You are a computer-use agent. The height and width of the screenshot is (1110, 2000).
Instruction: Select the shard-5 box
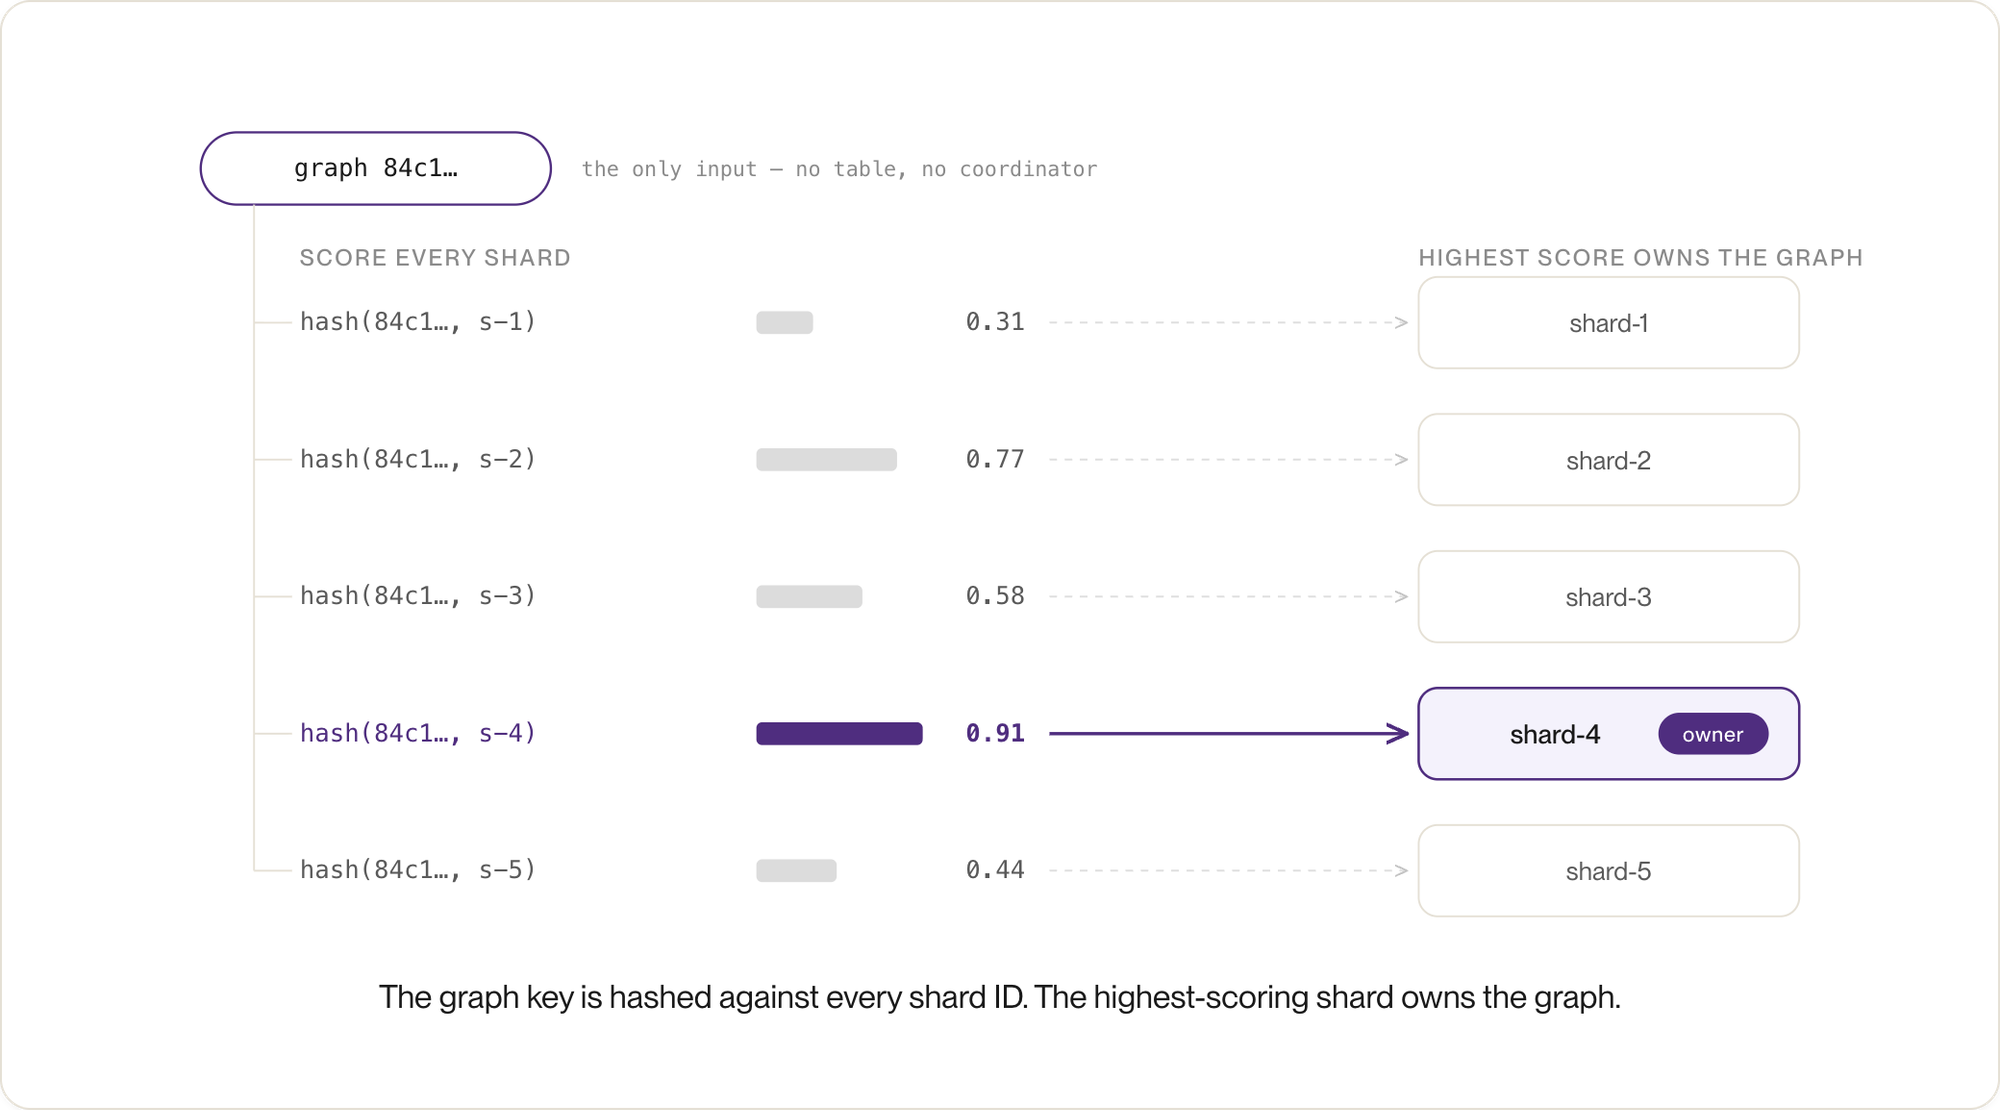(x=1608, y=871)
